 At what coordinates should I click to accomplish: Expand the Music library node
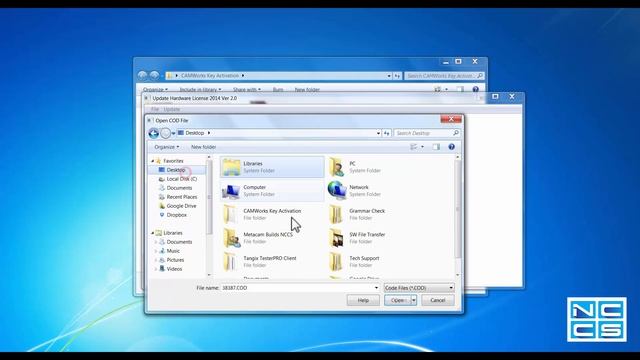(x=156, y=251)
